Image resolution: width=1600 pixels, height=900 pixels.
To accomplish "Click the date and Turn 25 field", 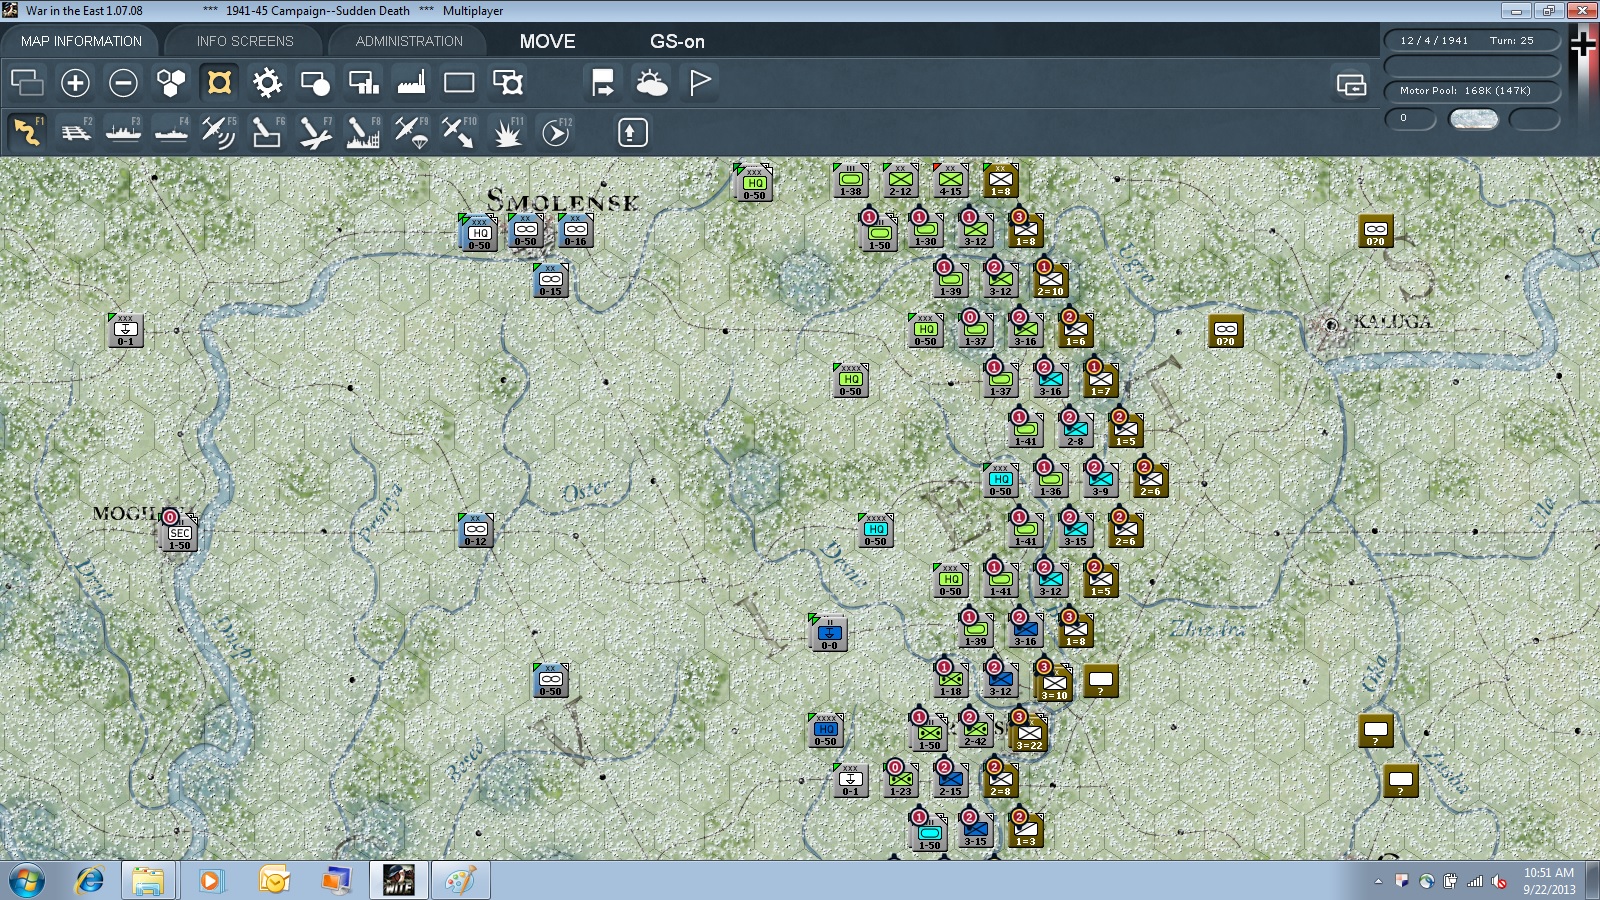I will click(1472, 40).
